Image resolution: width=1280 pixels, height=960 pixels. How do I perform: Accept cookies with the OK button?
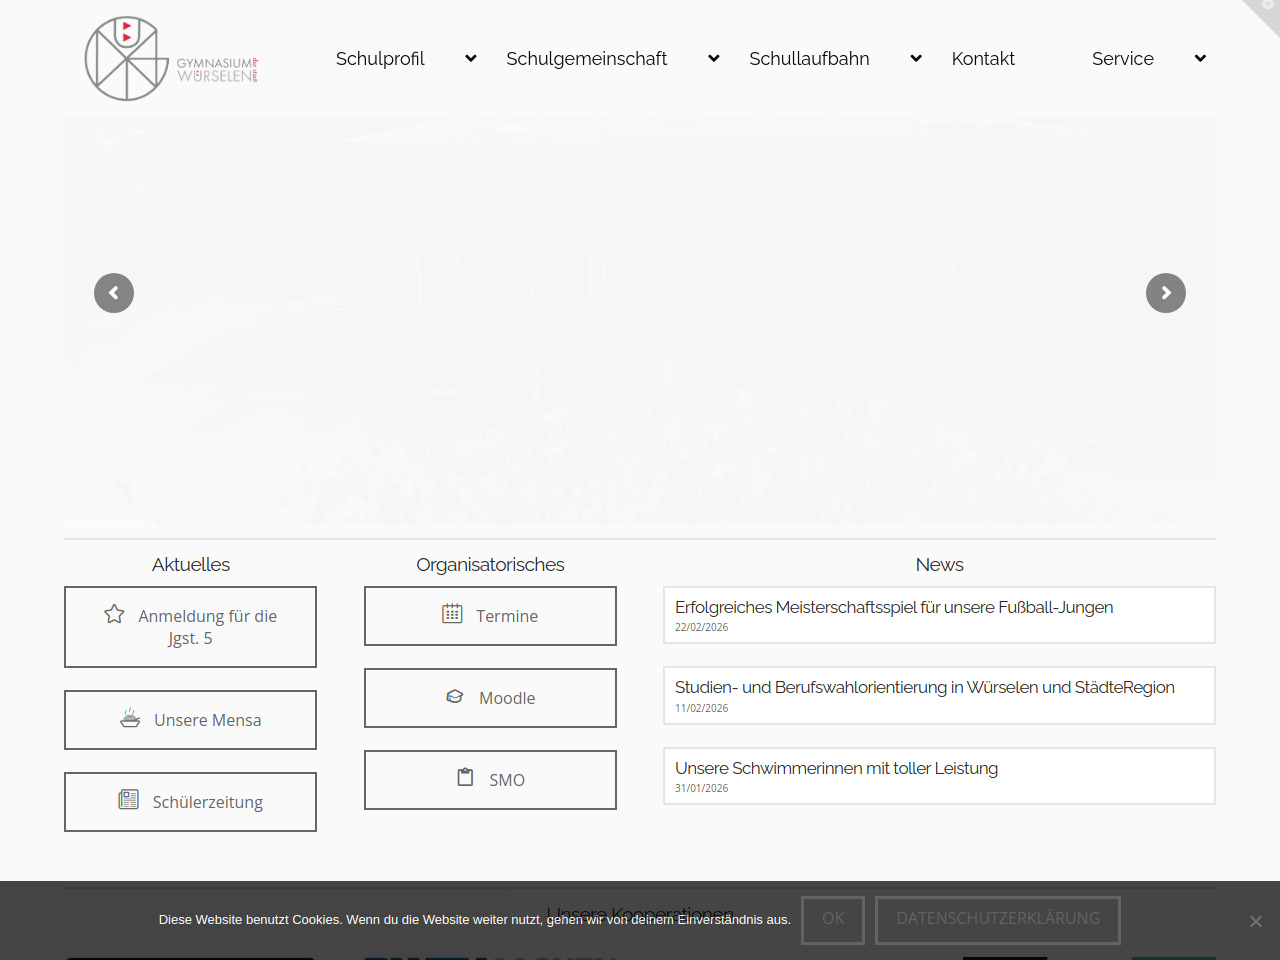[x=833, y=919]
